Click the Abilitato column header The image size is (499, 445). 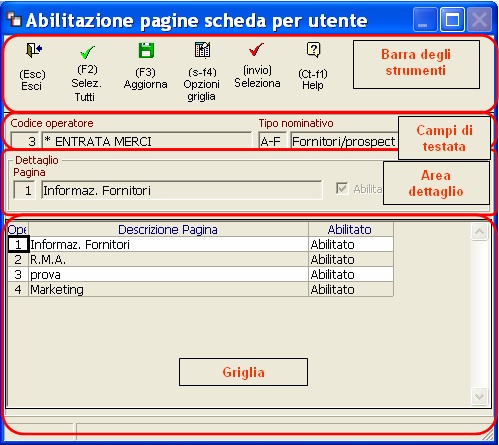click(x=351, y=229)
